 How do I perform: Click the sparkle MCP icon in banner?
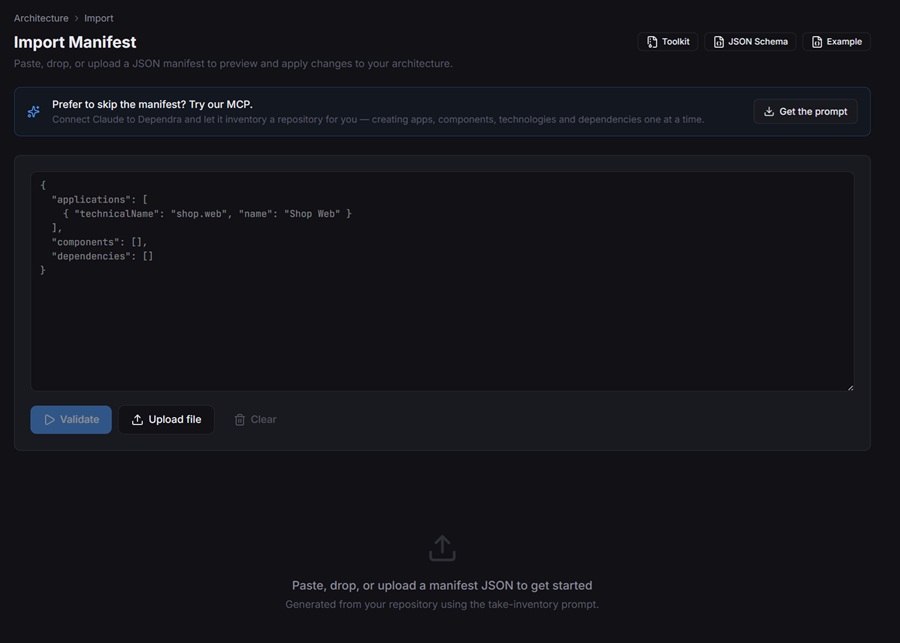pyautogui.click(x=34, y=111)
